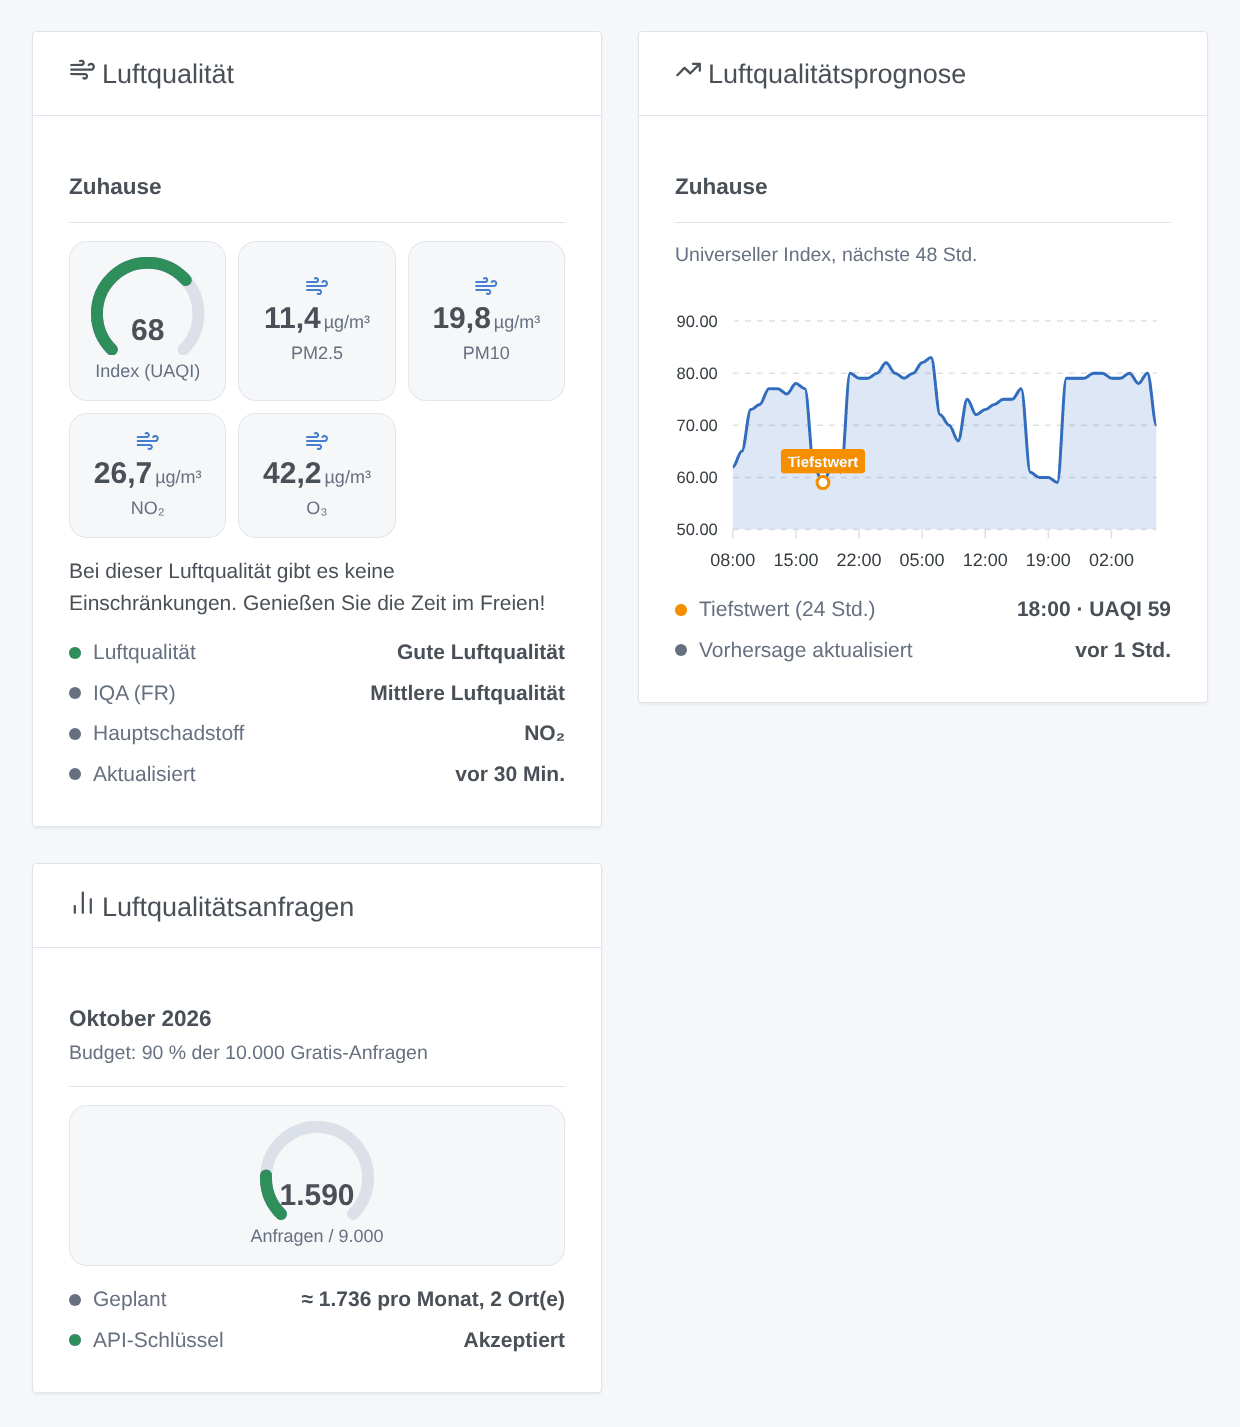Click the green dot beside API-Schlüssel
The width and height of the screenshot is (1240, 1427).
click(x=75, y=1340)
